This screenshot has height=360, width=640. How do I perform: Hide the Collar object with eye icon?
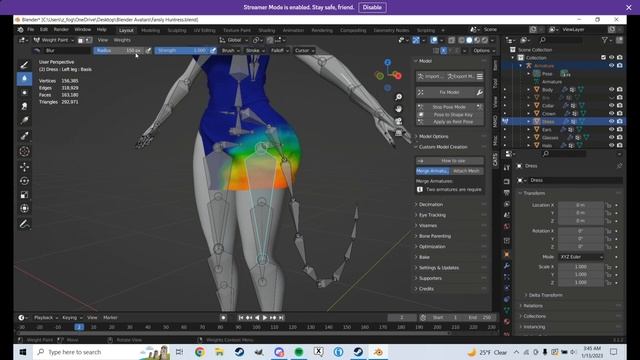[x=611, y=105]
